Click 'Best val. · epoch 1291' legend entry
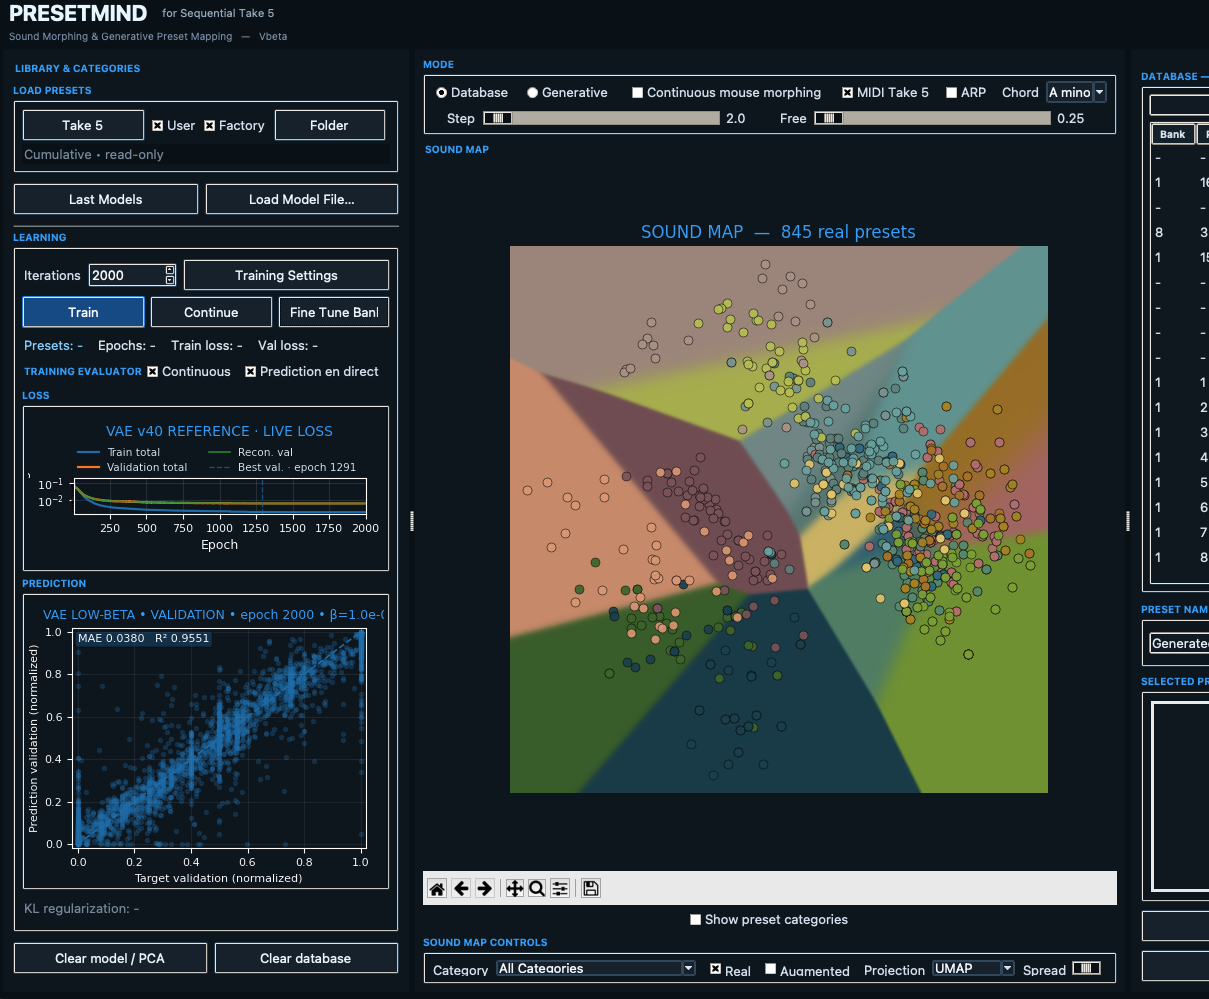Image resolution: width=1209 pixels, height=999 pixels. pyautogui.click(x=282, y=467)
